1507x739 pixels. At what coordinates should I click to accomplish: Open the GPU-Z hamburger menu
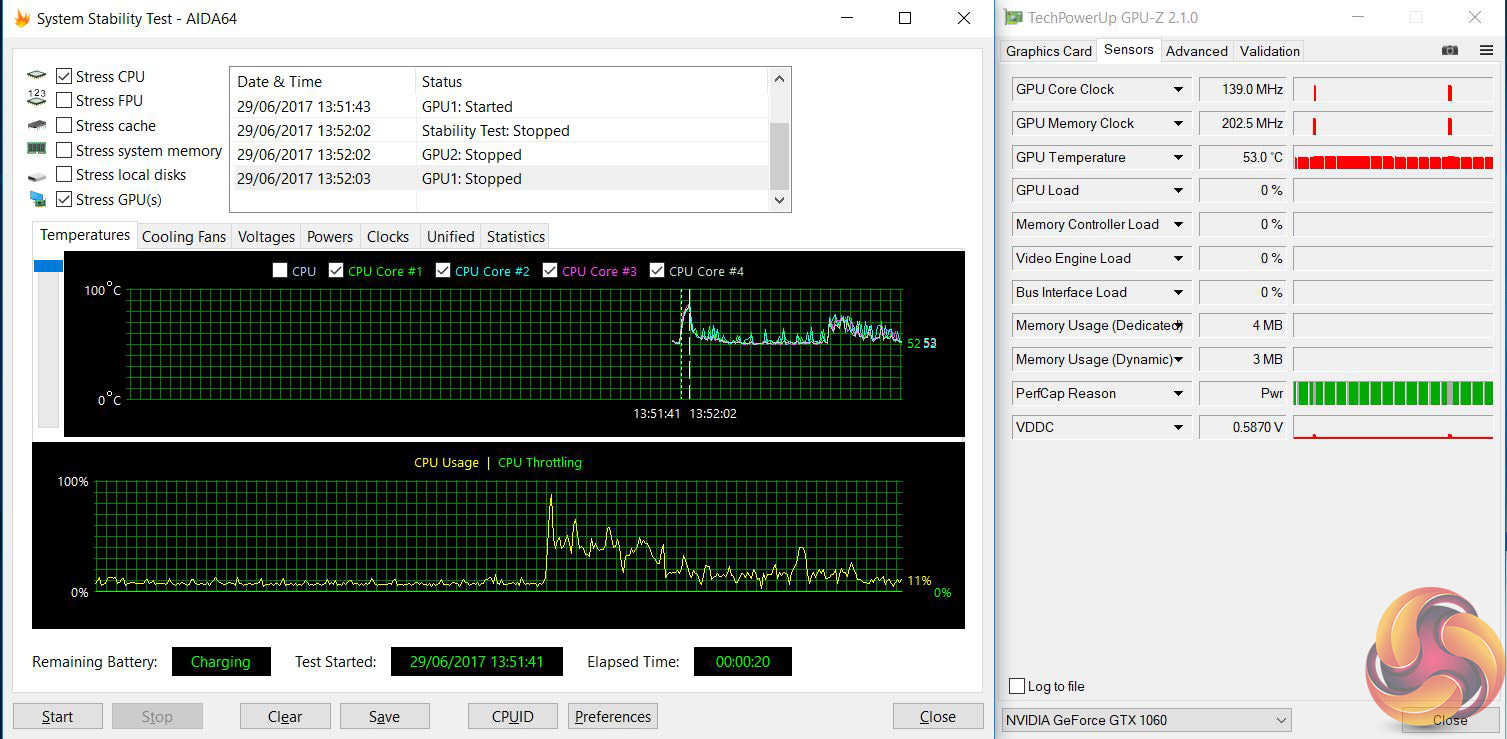[1486, 51]
